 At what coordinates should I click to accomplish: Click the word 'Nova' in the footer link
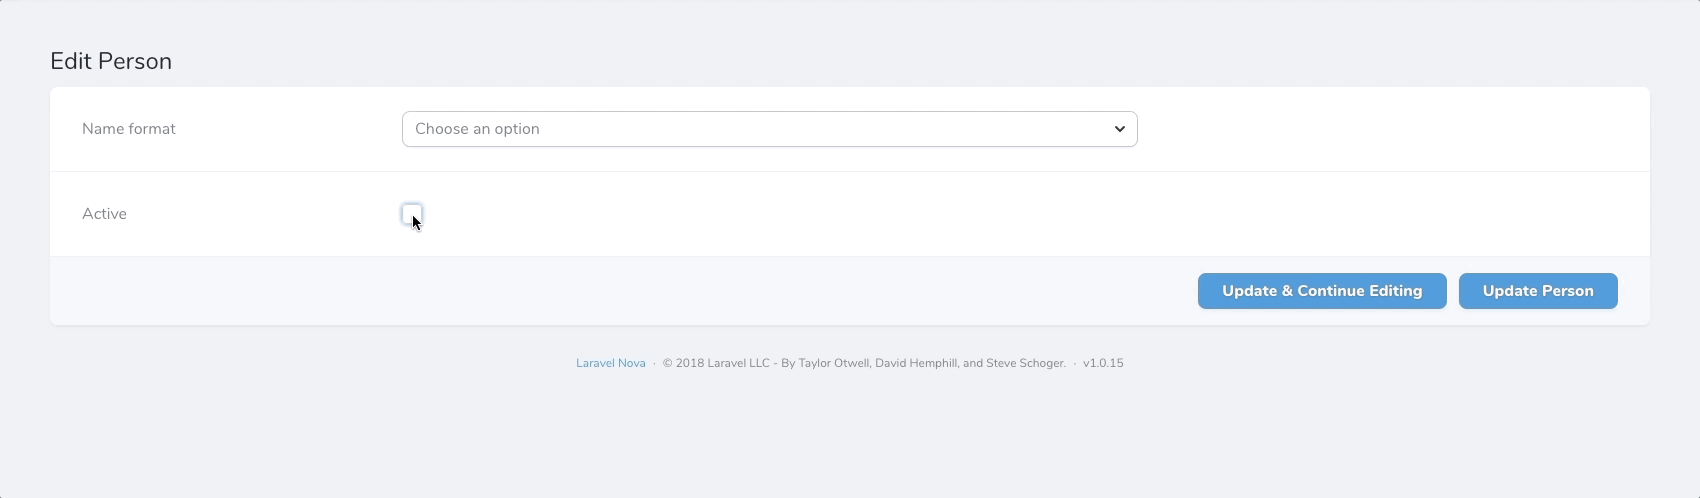[631, 363]
